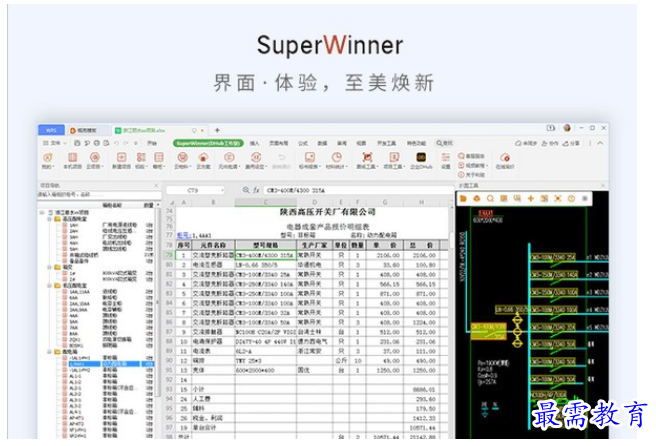Click the 查找 search box in ribbon
Image resolution: width=656 pixels, height=446 pixels.
445,143
